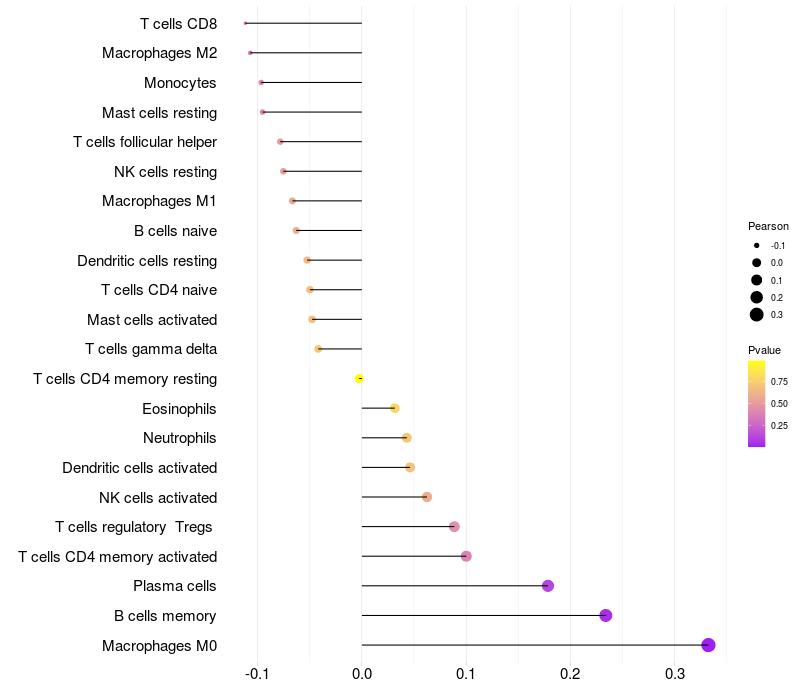Image resolution: width=800 pixels, height=700 pixels.
Task: Click the NK cells activated dot
Action: pos(427,497)
